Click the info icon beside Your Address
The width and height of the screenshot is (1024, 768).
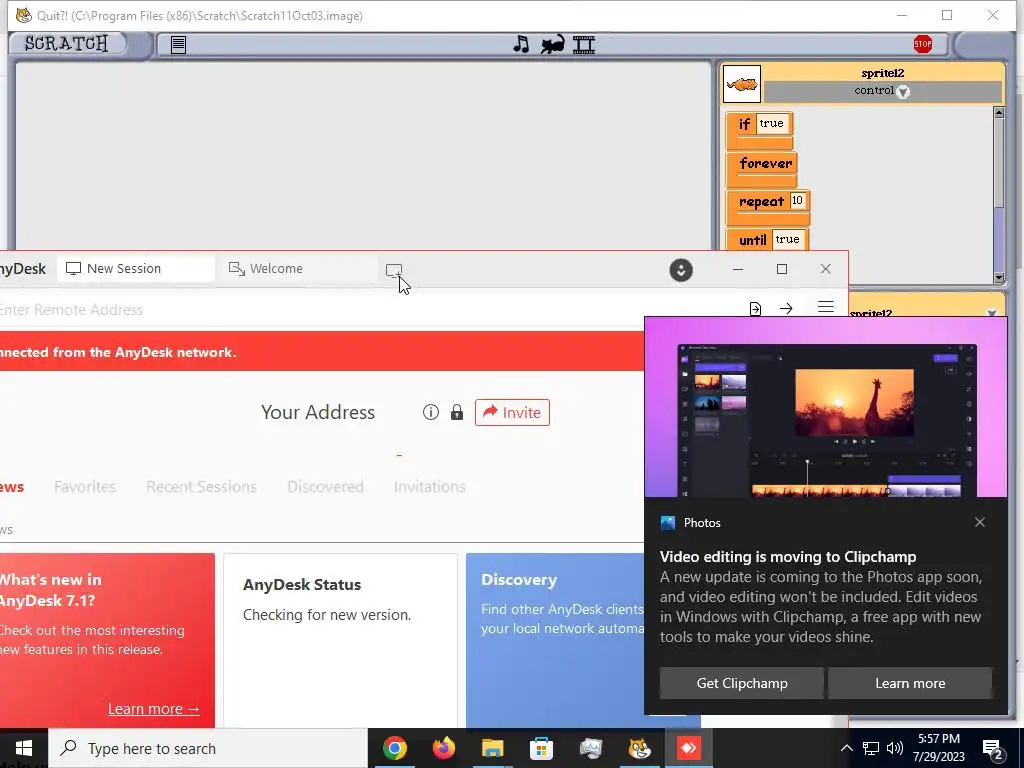(x=430, y=412)
